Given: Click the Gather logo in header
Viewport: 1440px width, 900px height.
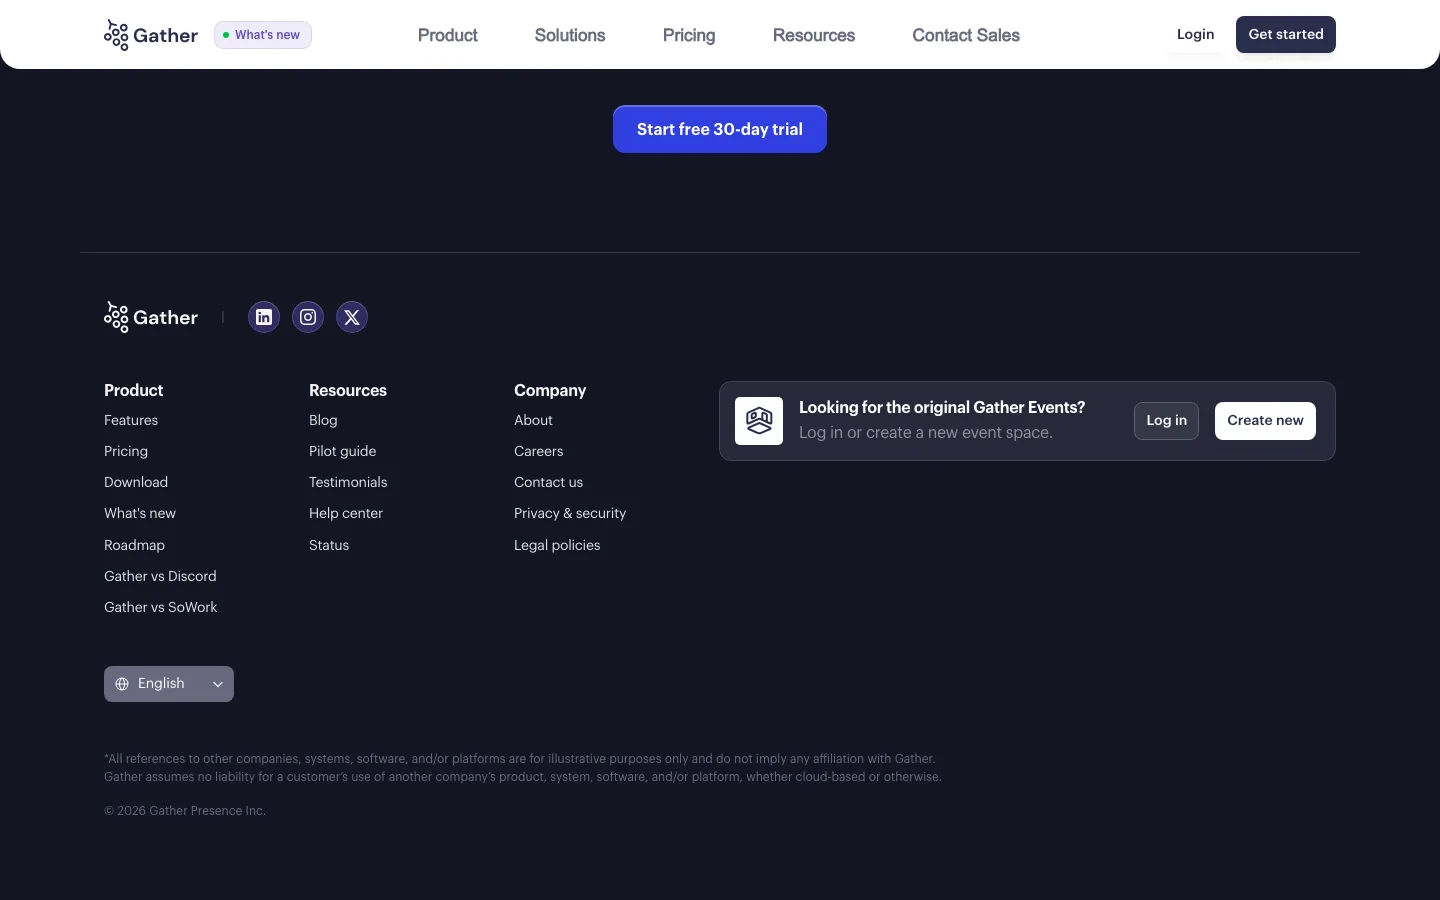Looking at the screenshot, I should point(151,35).
